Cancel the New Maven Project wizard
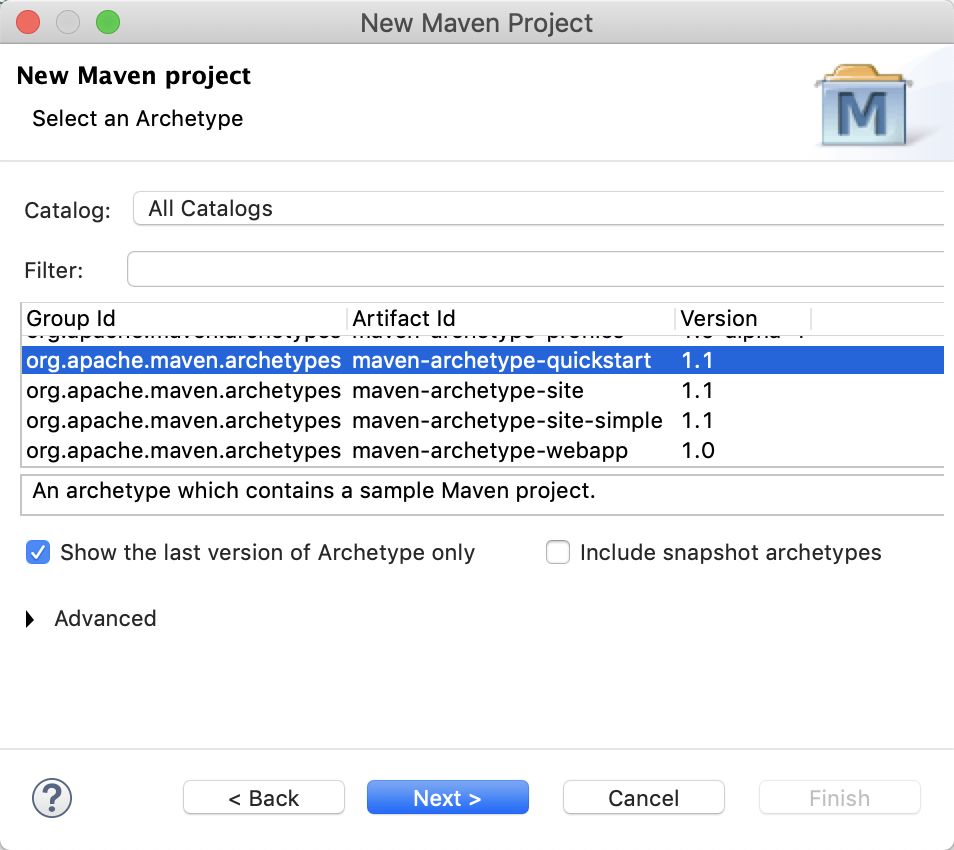 point(644,798)
